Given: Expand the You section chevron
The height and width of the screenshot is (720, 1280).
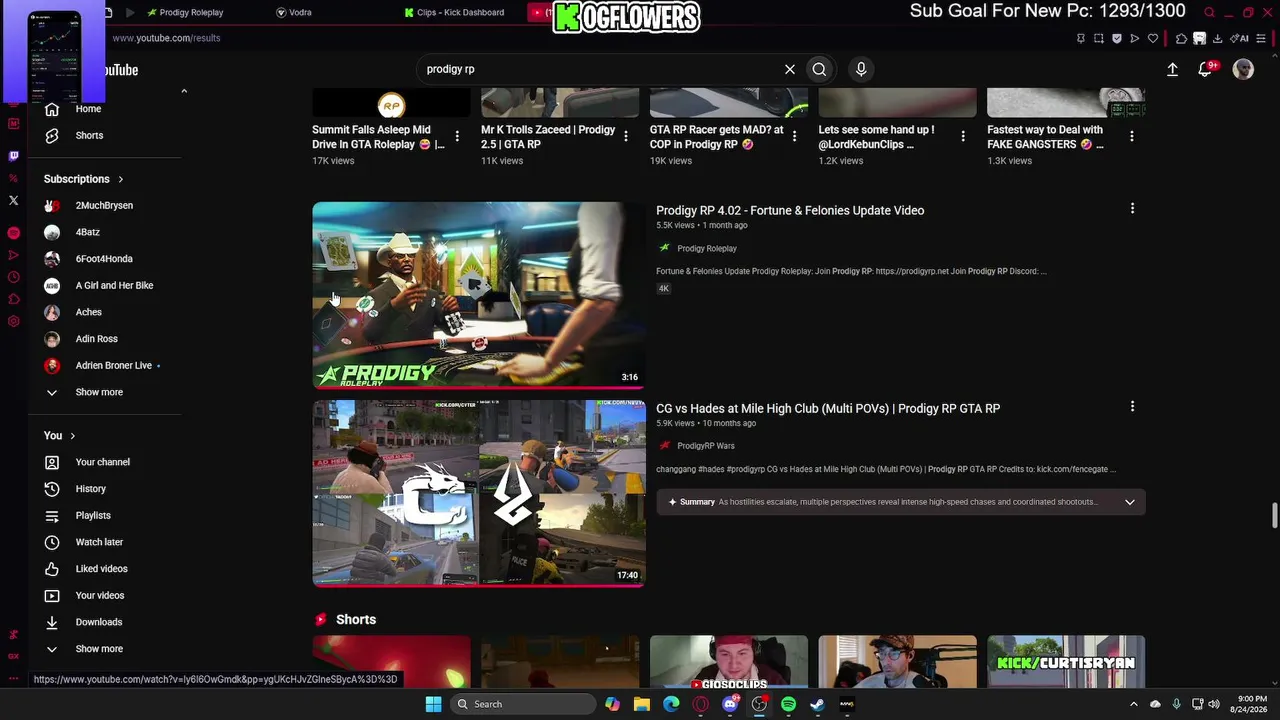Looking at the screenshot, I should tap(72, 436).
